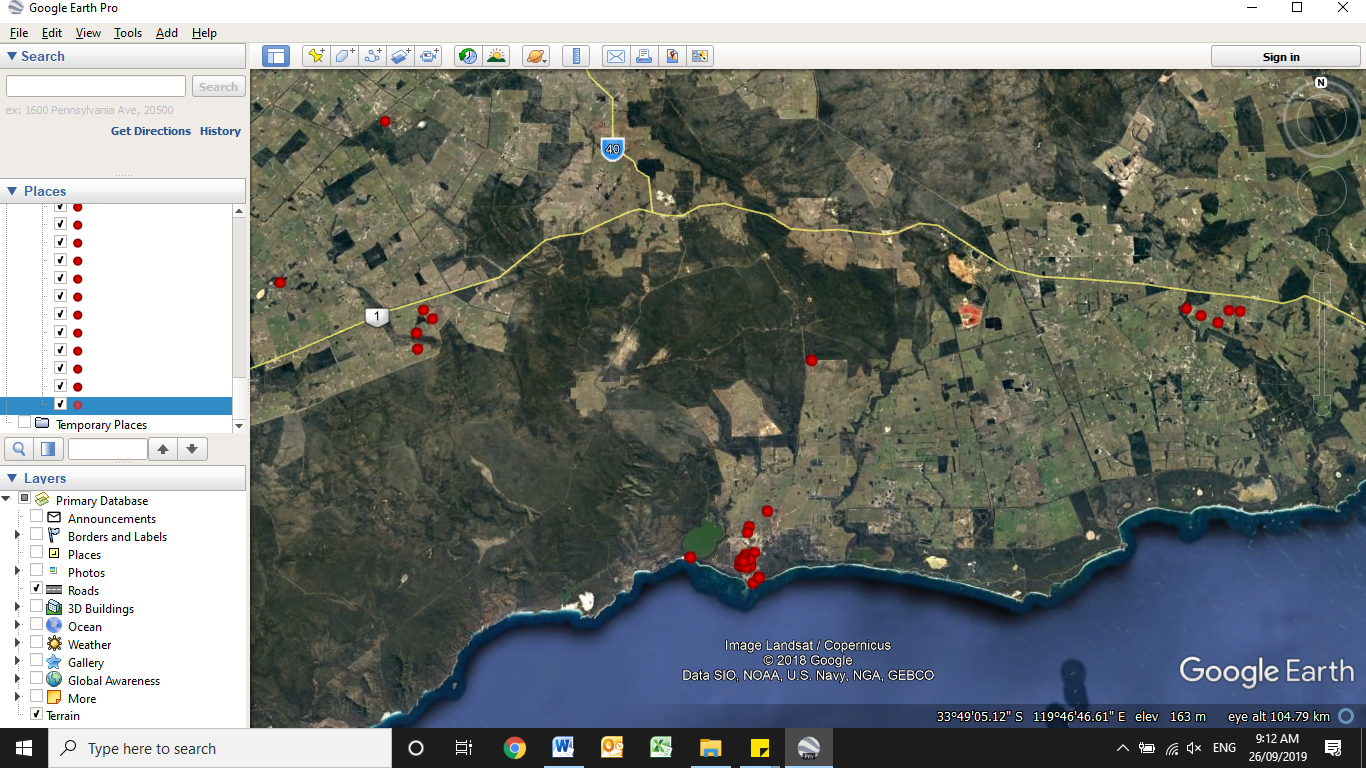The image size is (1366, 768).
Task: Click magnifier search icon under Places
Action: [19, 449]
